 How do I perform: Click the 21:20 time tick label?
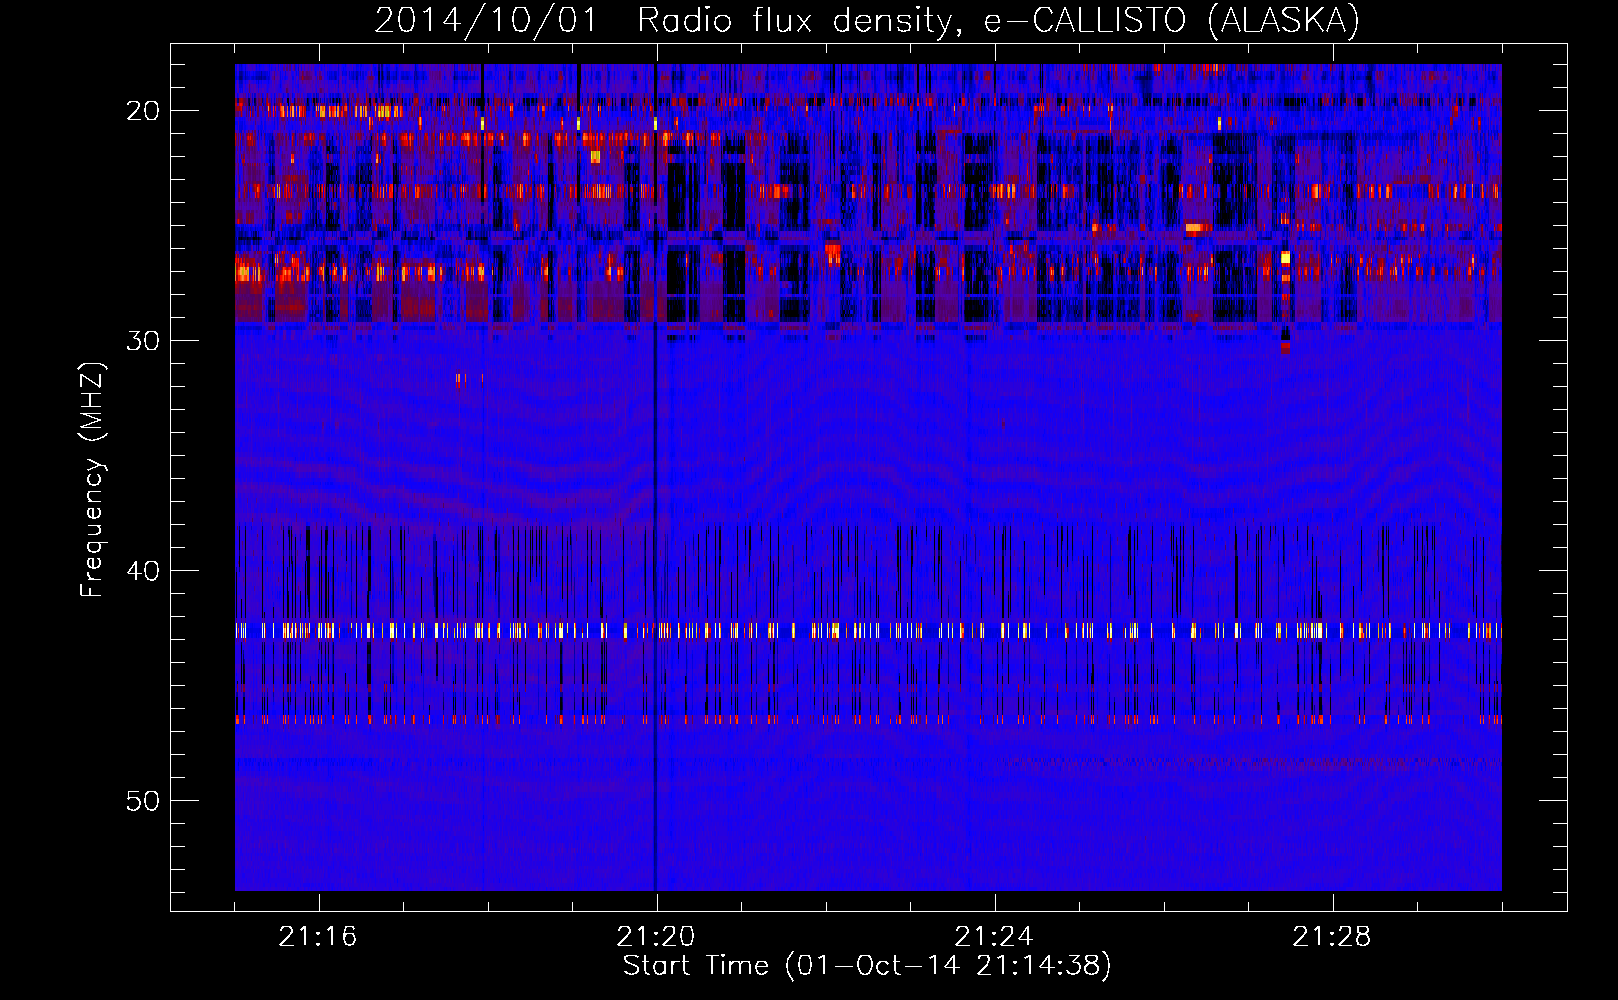[656, 937]
